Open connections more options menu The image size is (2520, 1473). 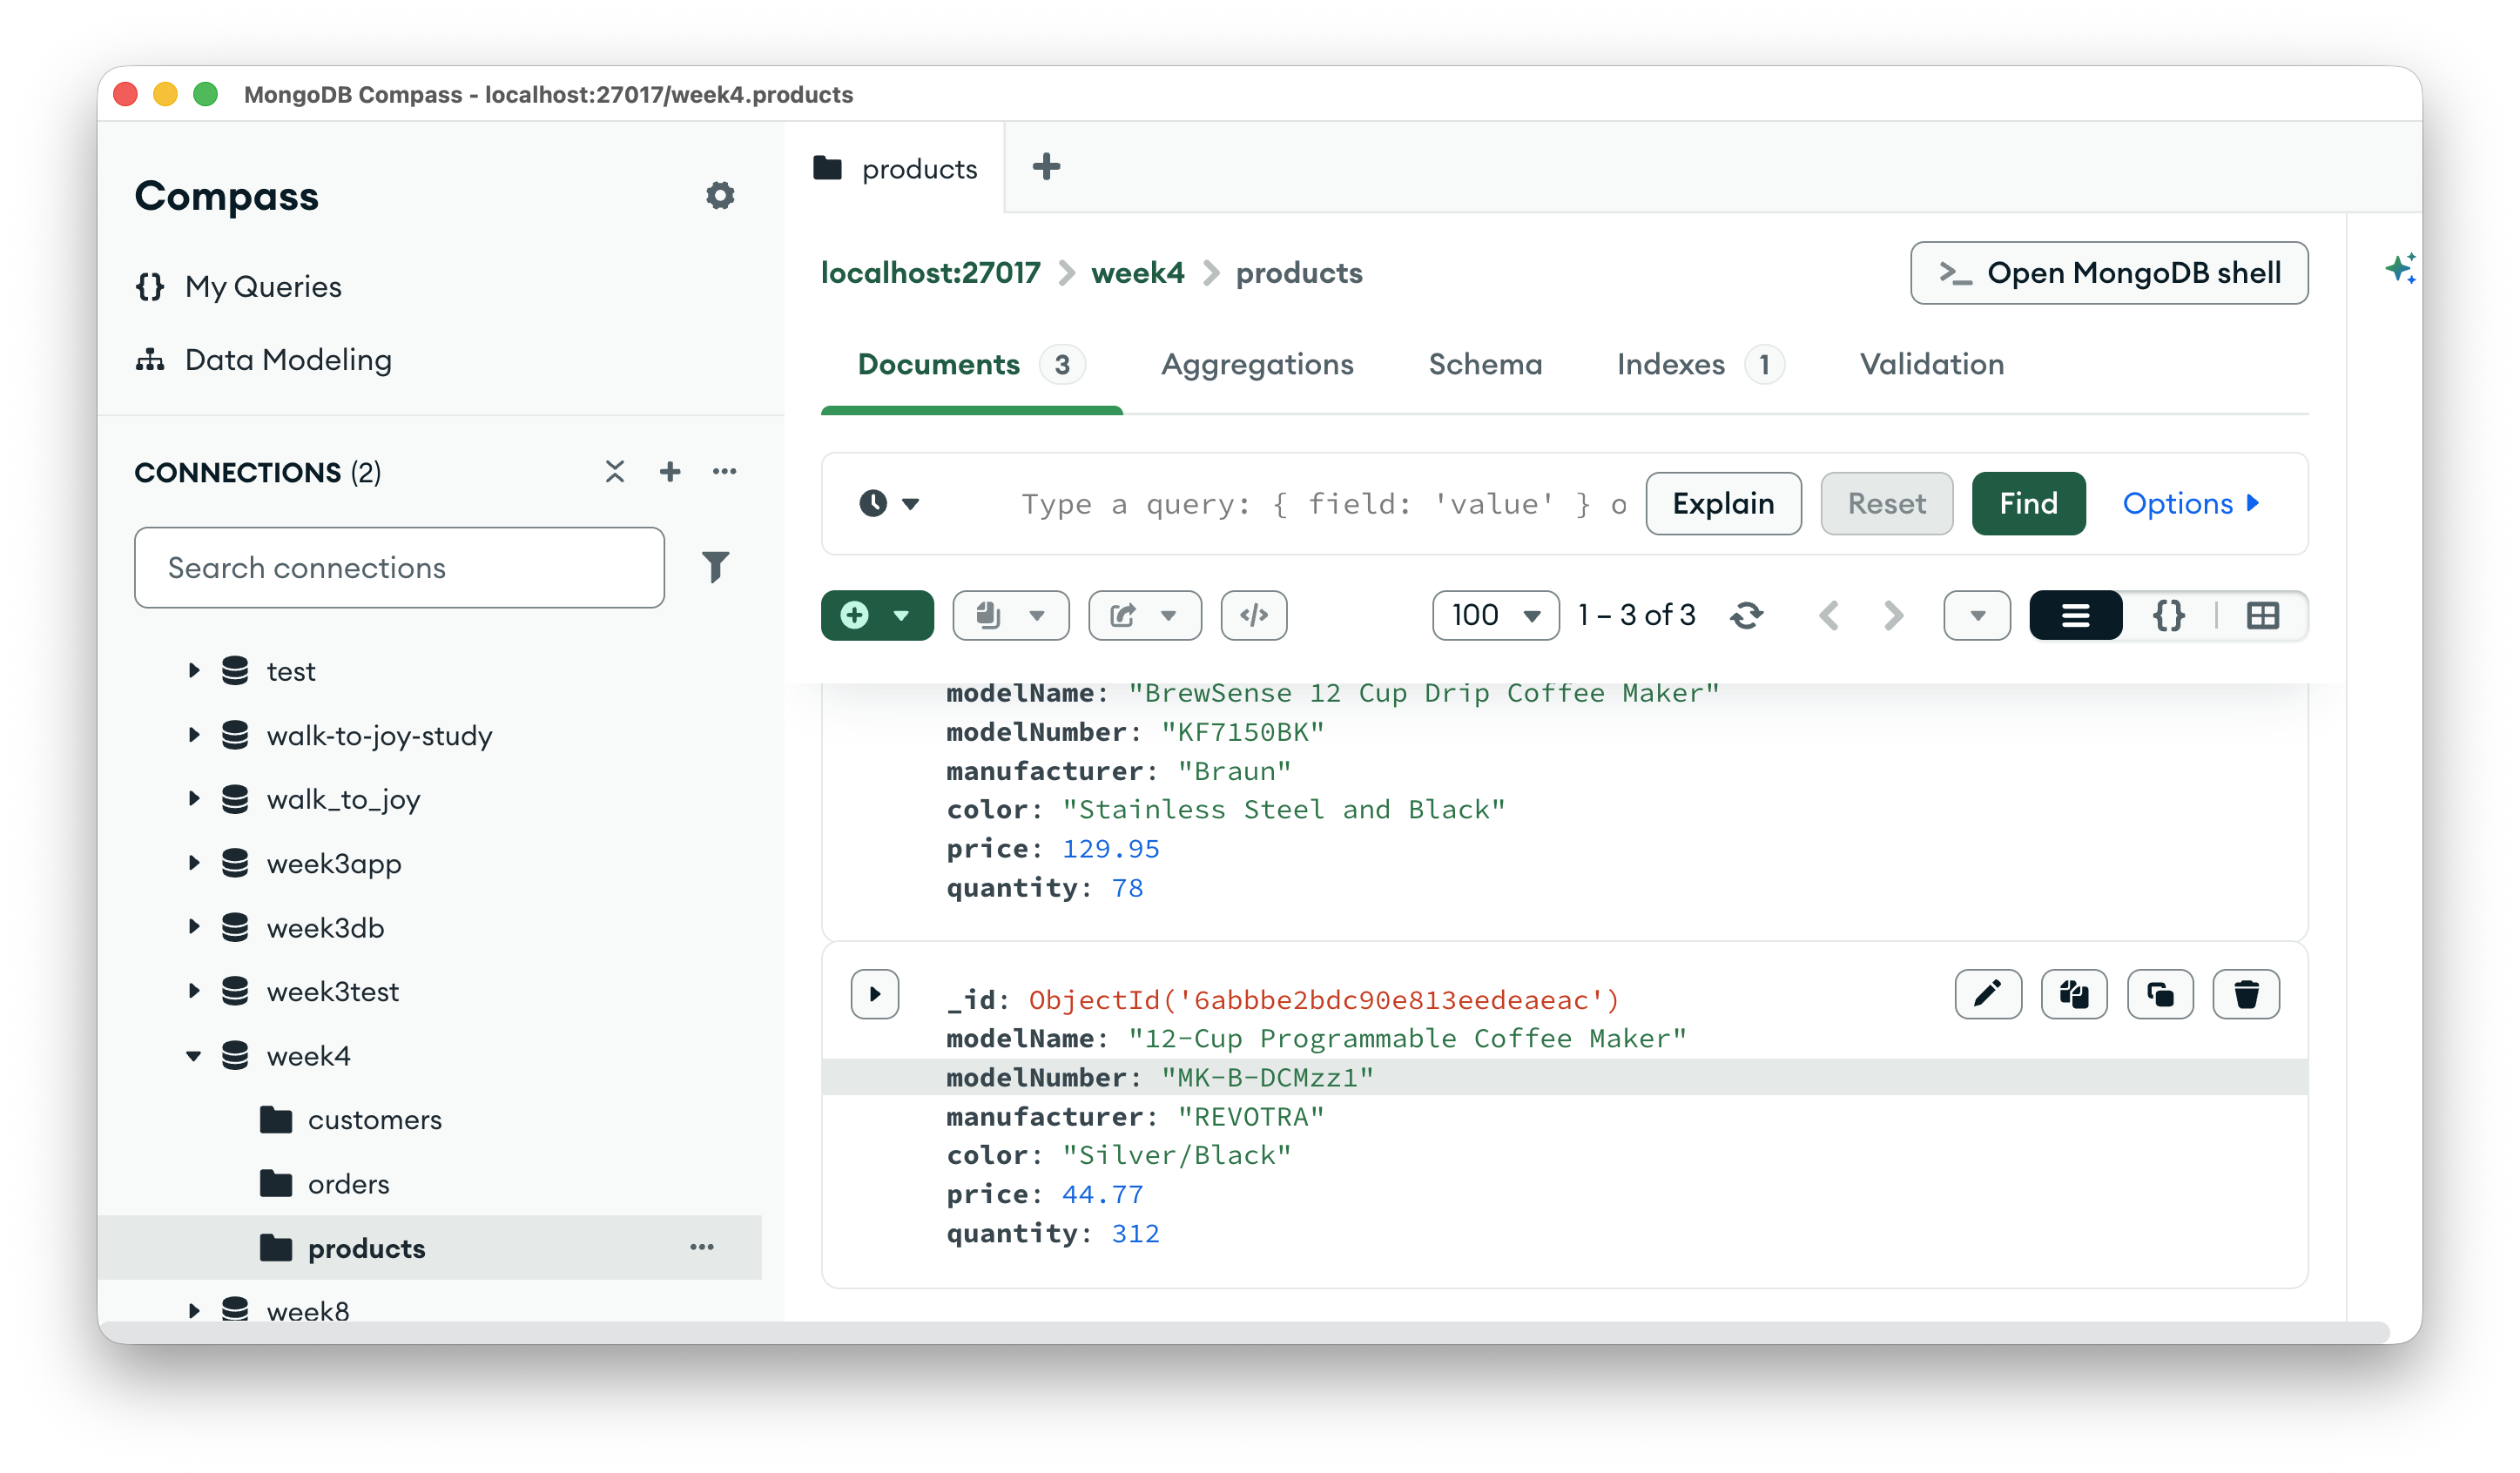coord(725,471)
